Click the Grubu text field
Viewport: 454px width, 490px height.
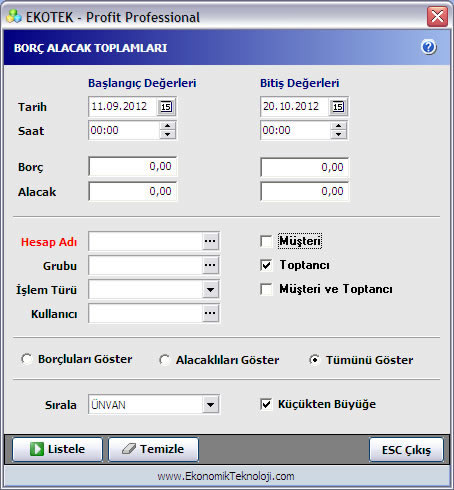point(145,265)
